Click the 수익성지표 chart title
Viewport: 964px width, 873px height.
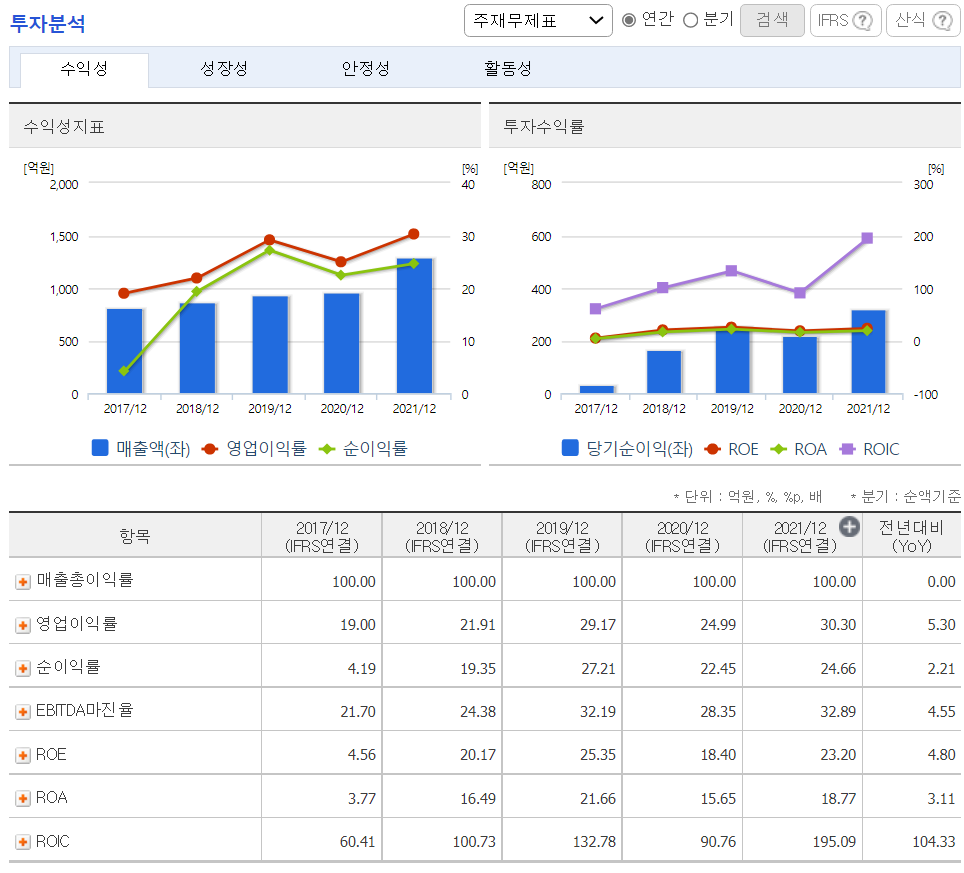64,127
